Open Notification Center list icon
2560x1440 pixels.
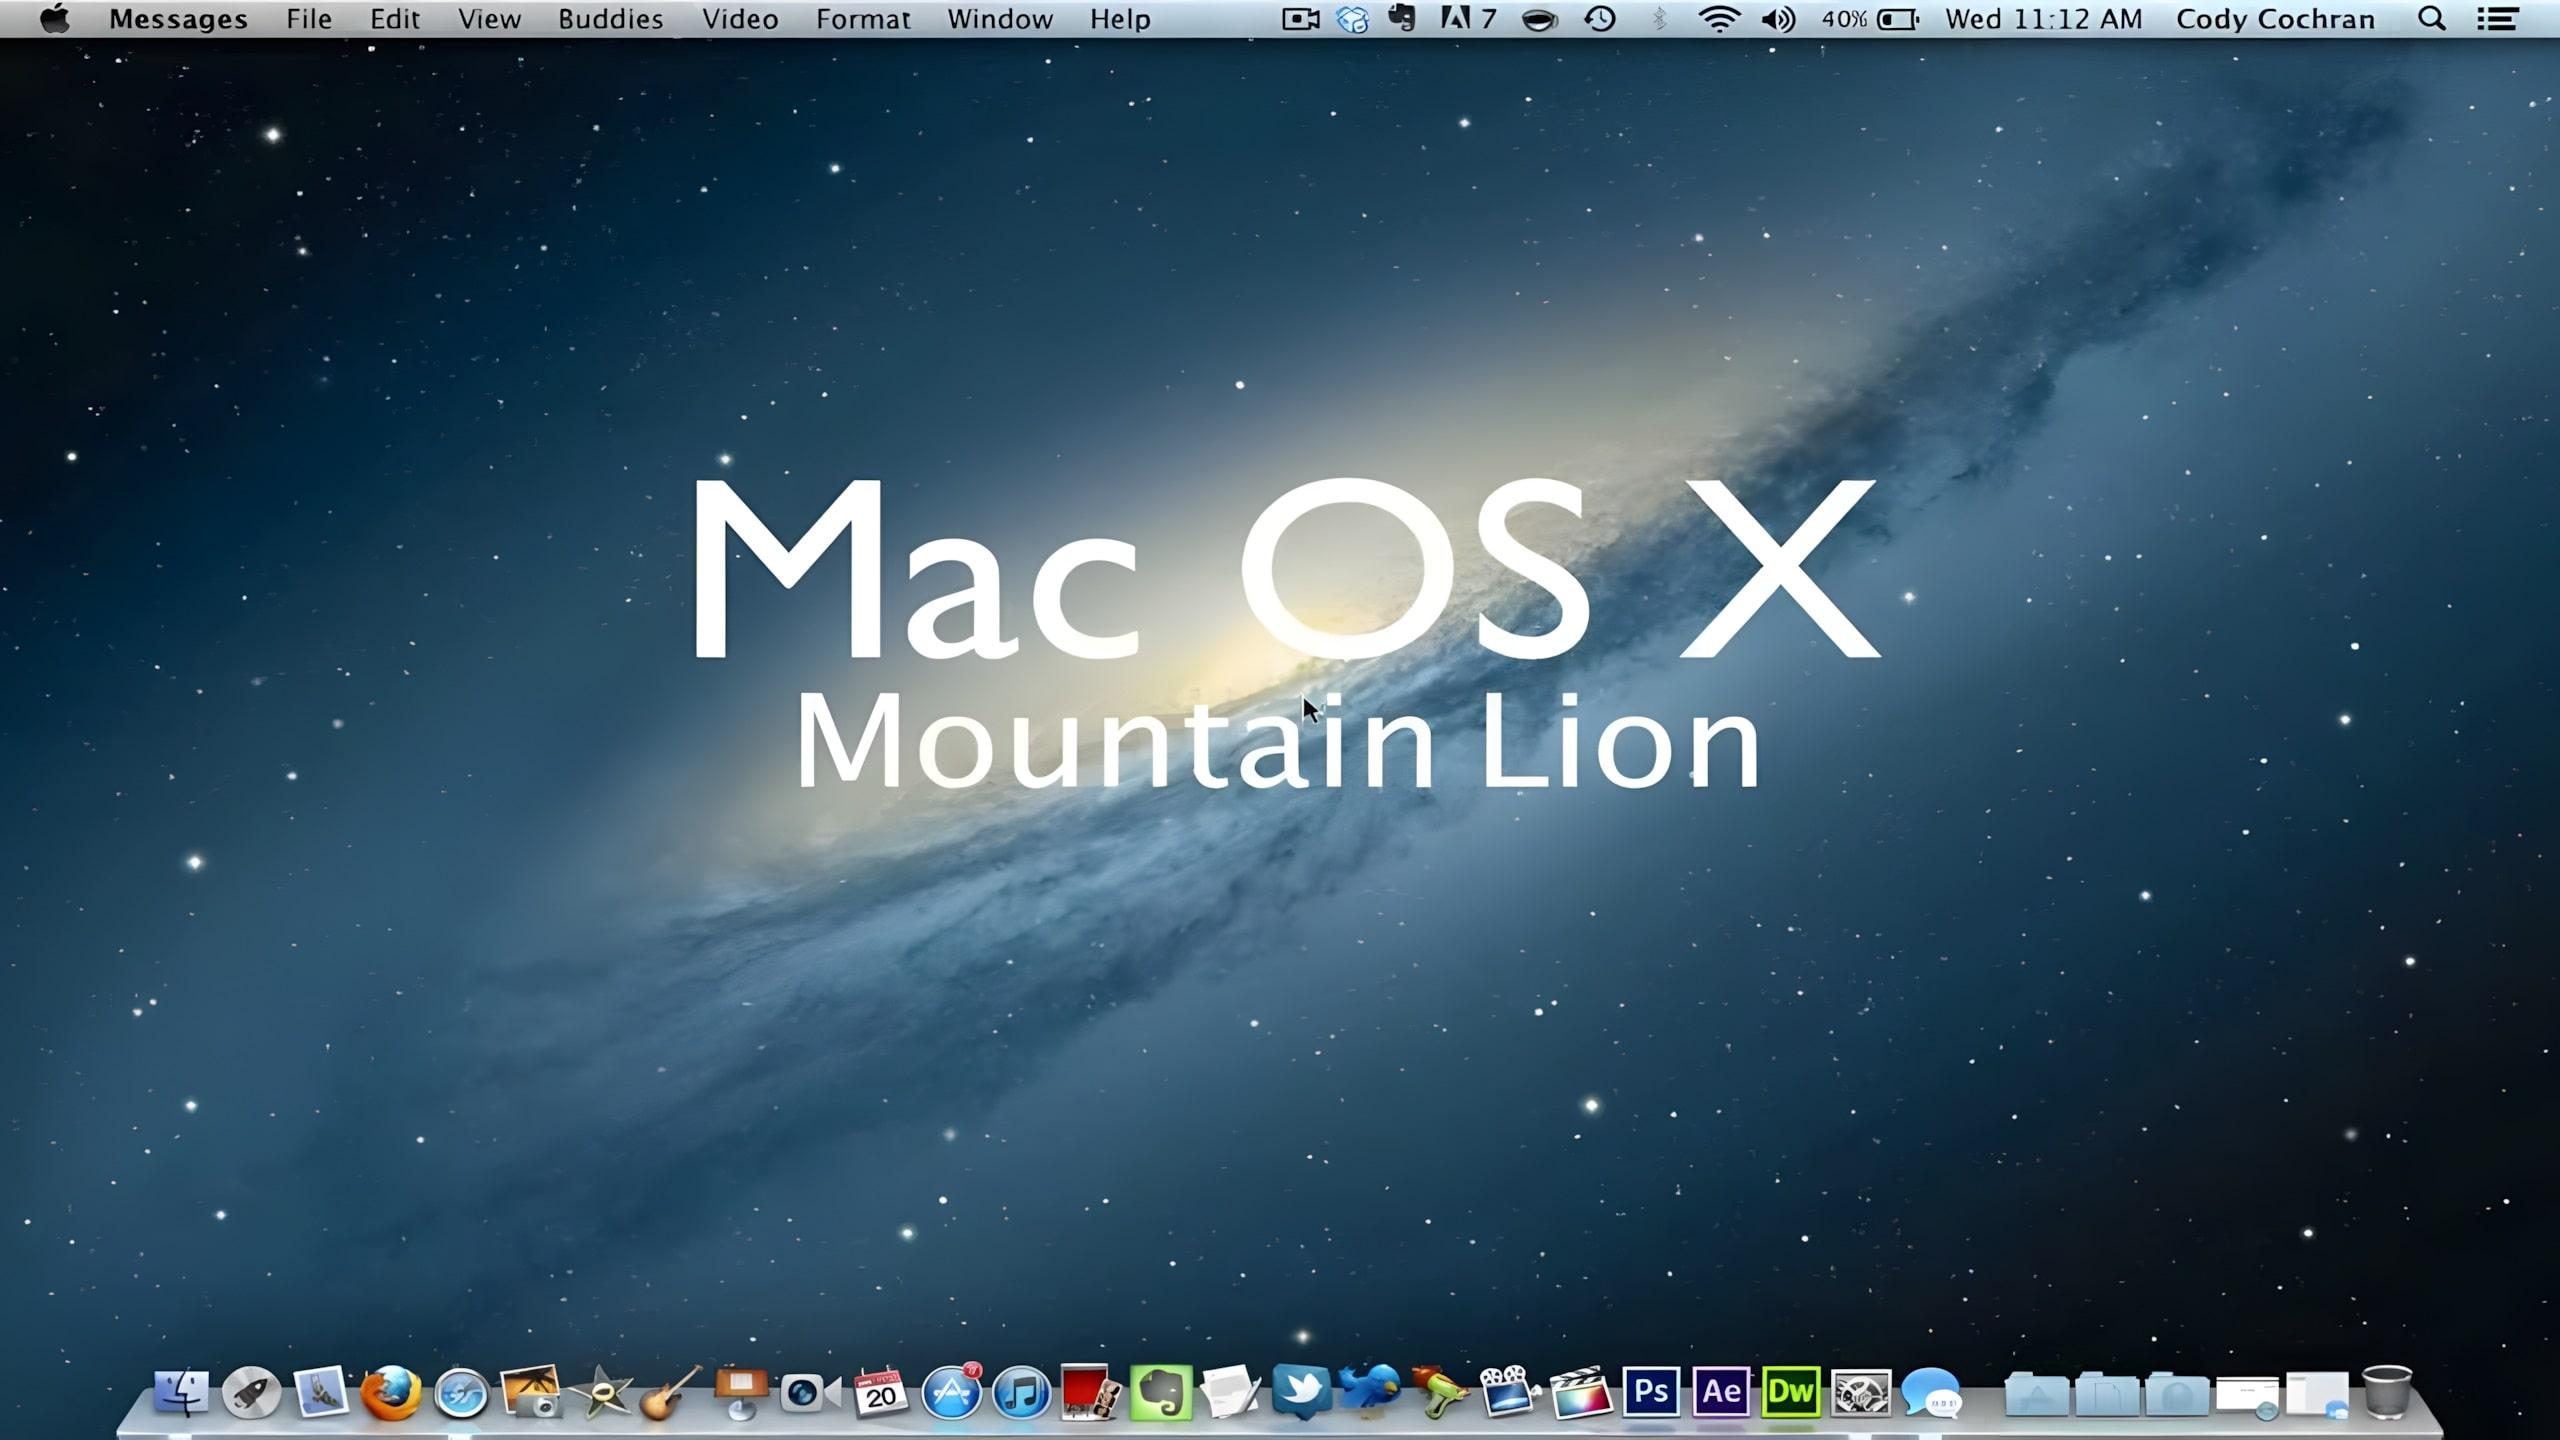2497,19
